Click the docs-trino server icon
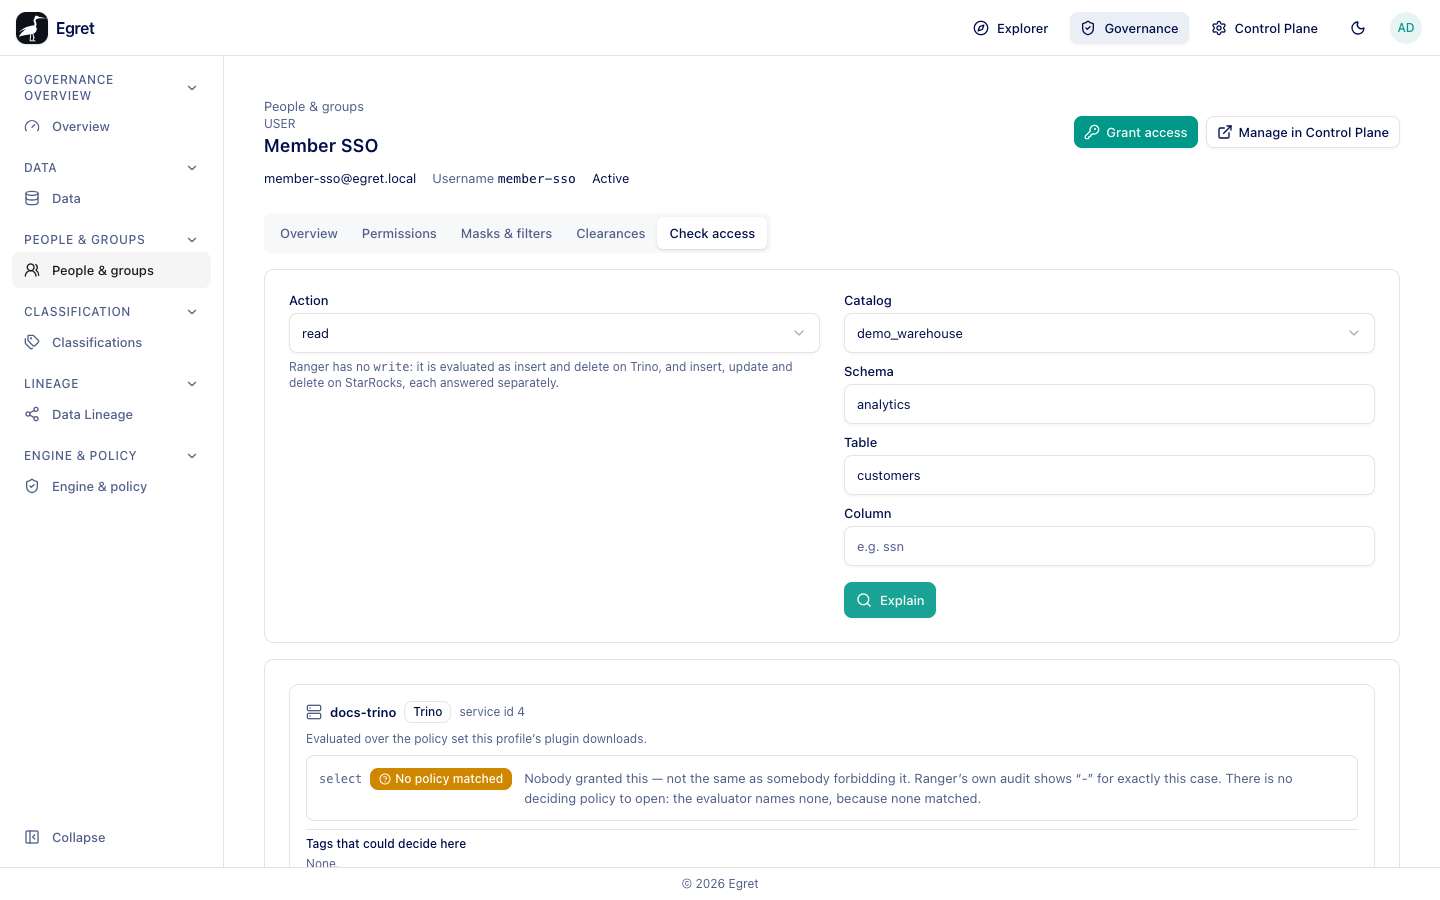Viewport: 1440px width, 900px height. click(314, 712)
